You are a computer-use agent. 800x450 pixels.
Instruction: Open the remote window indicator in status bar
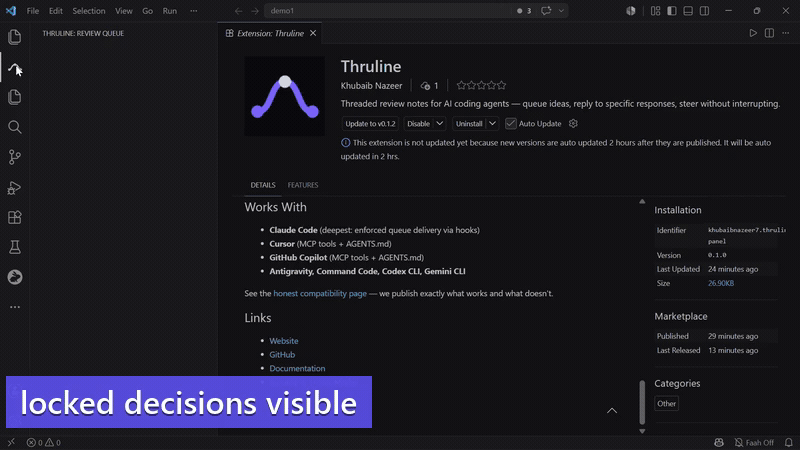point(11,442)
